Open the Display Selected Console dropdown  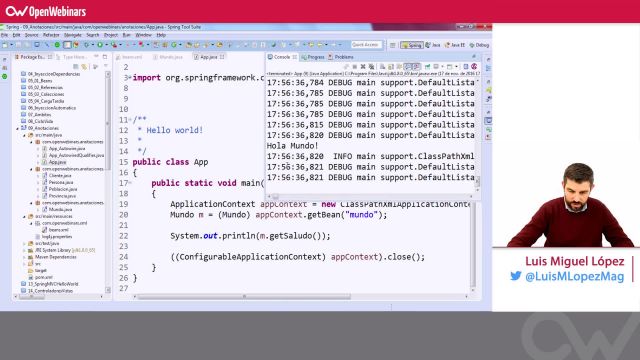pyautogui.click(x=442, y=67)
